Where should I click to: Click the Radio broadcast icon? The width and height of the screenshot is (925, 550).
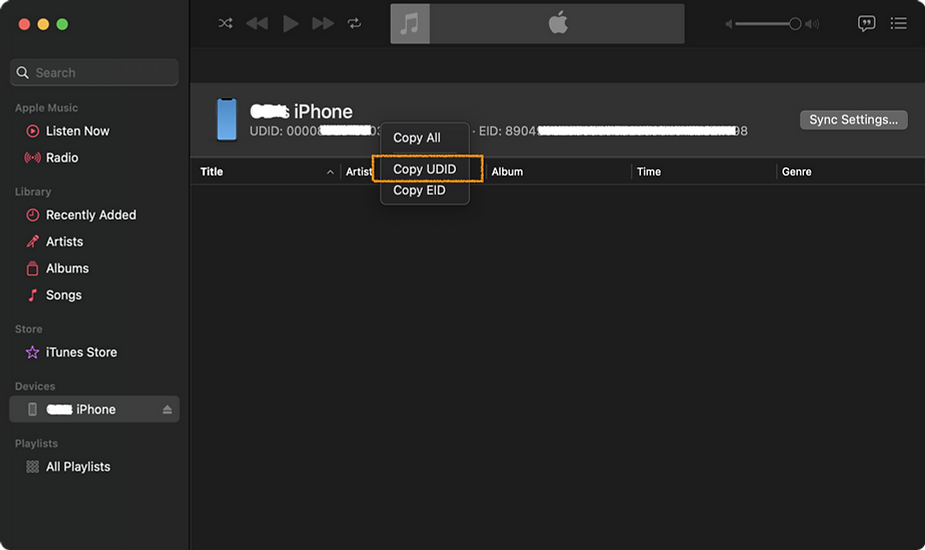(32, 158)
